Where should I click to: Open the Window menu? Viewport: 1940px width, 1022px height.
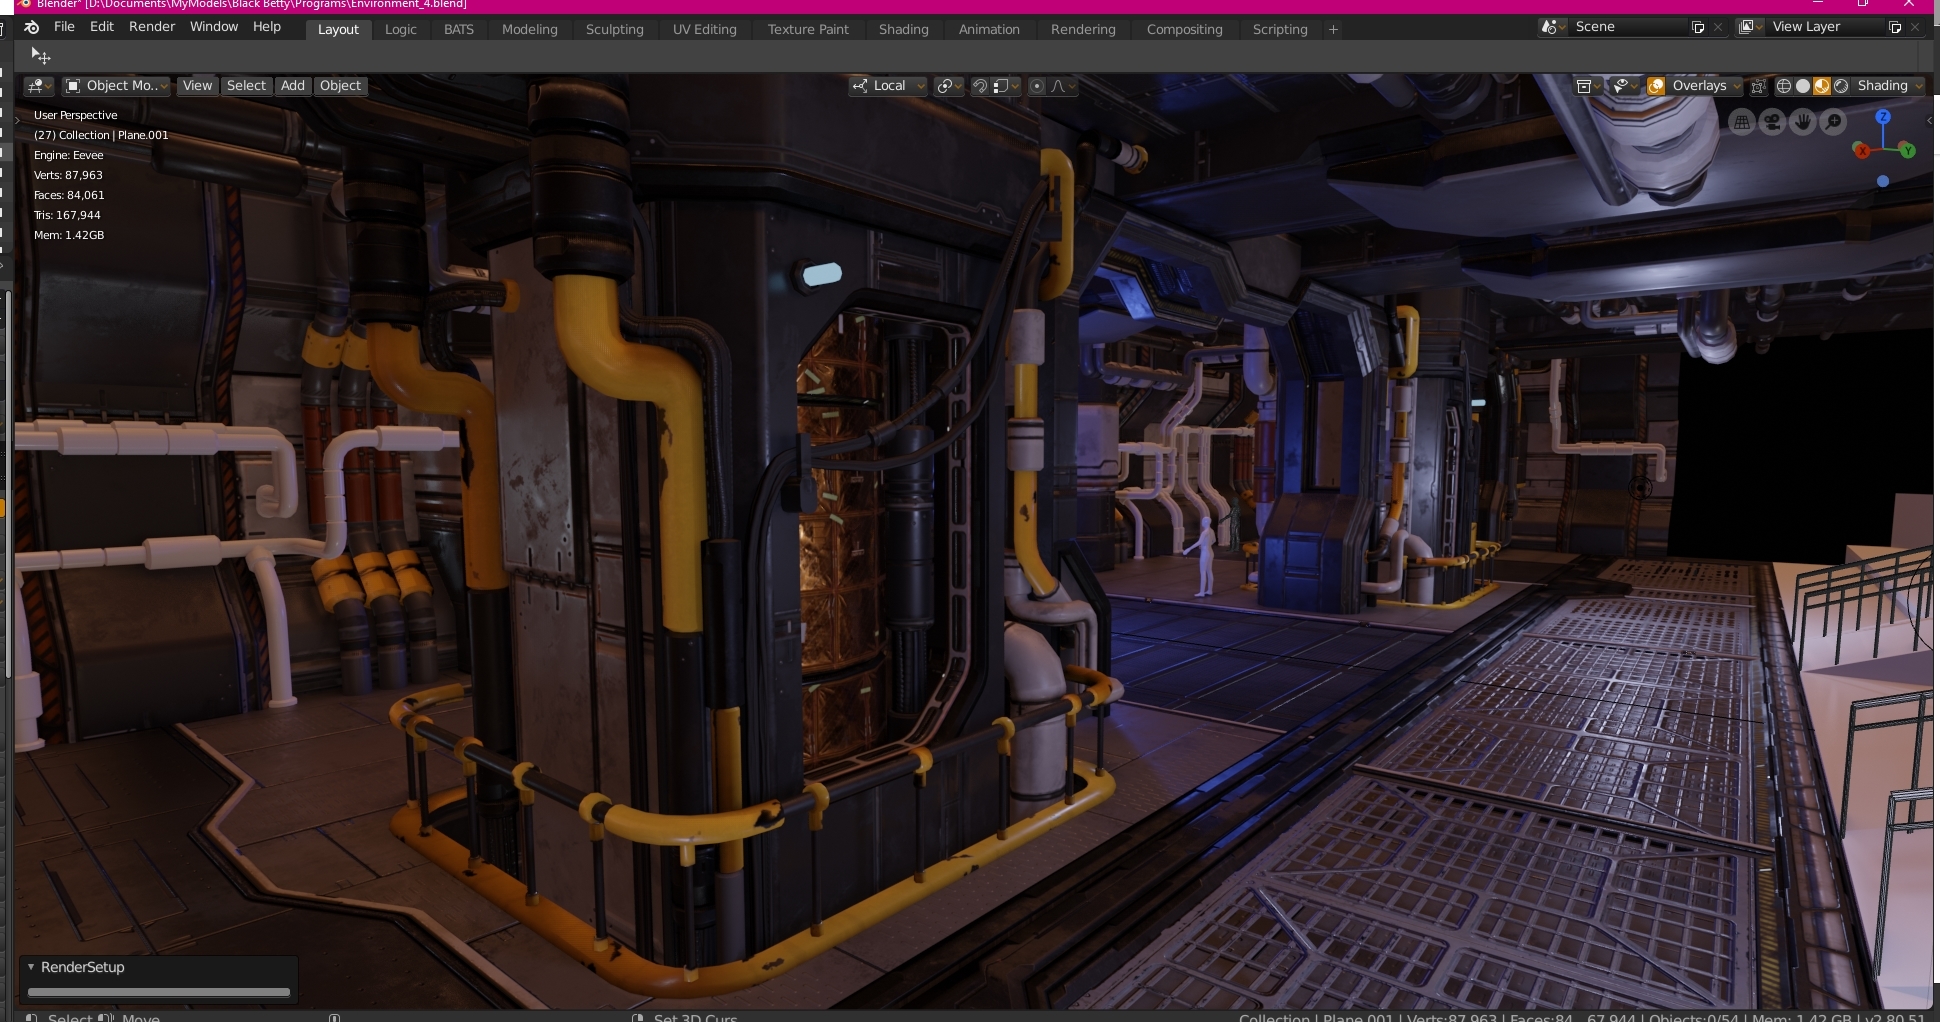click(x=214, y=27)
